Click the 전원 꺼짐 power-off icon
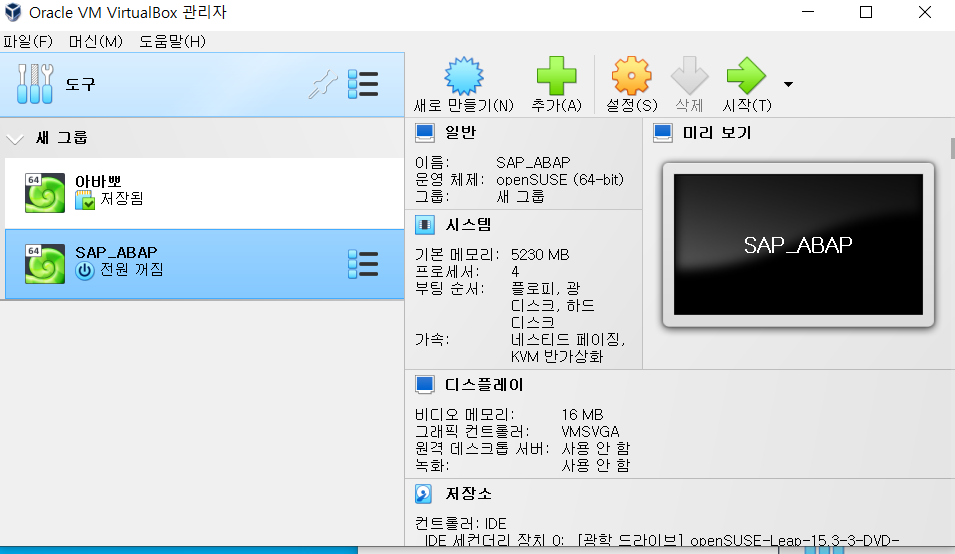This screenshot has height=554, width=955. 85,270
